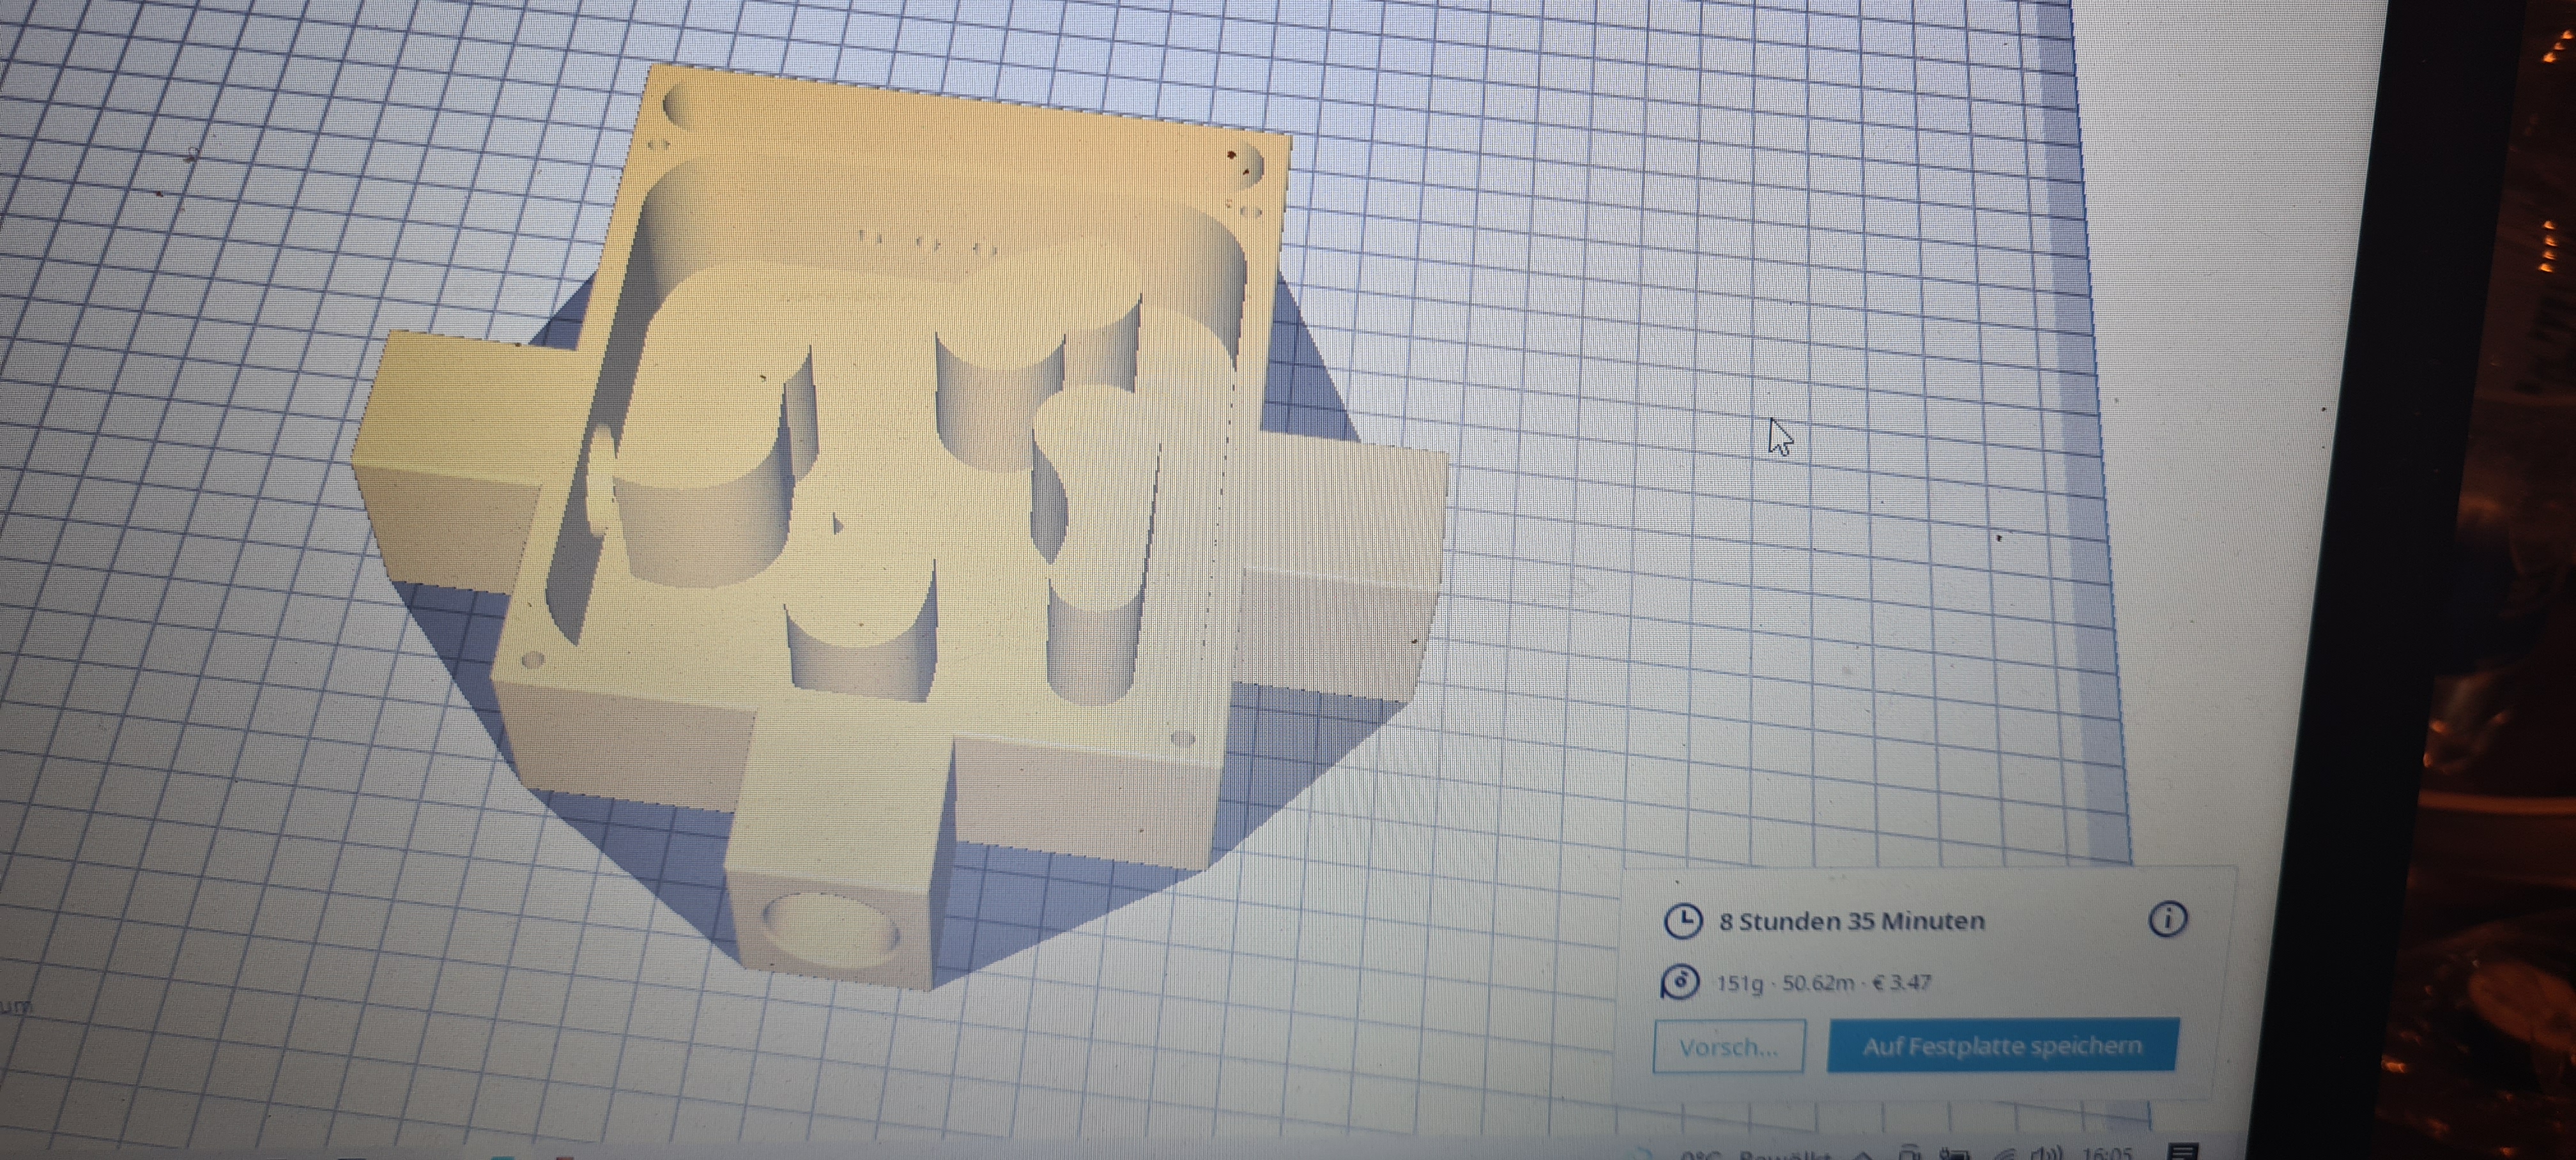Screen dimensions: 2576x1160
Task: Click the filament spool material icon
Action: pyautogui.click(x=1680, y=982)
